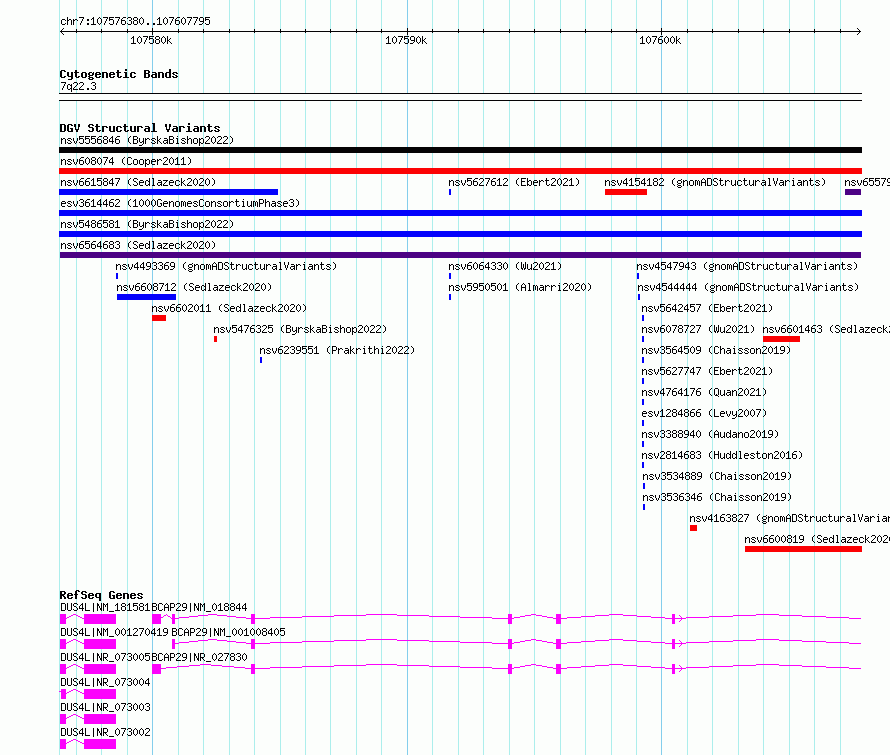Click the blue bar beneath nsv5486581
The image size is (890, 755).
[x=460, y=234]
